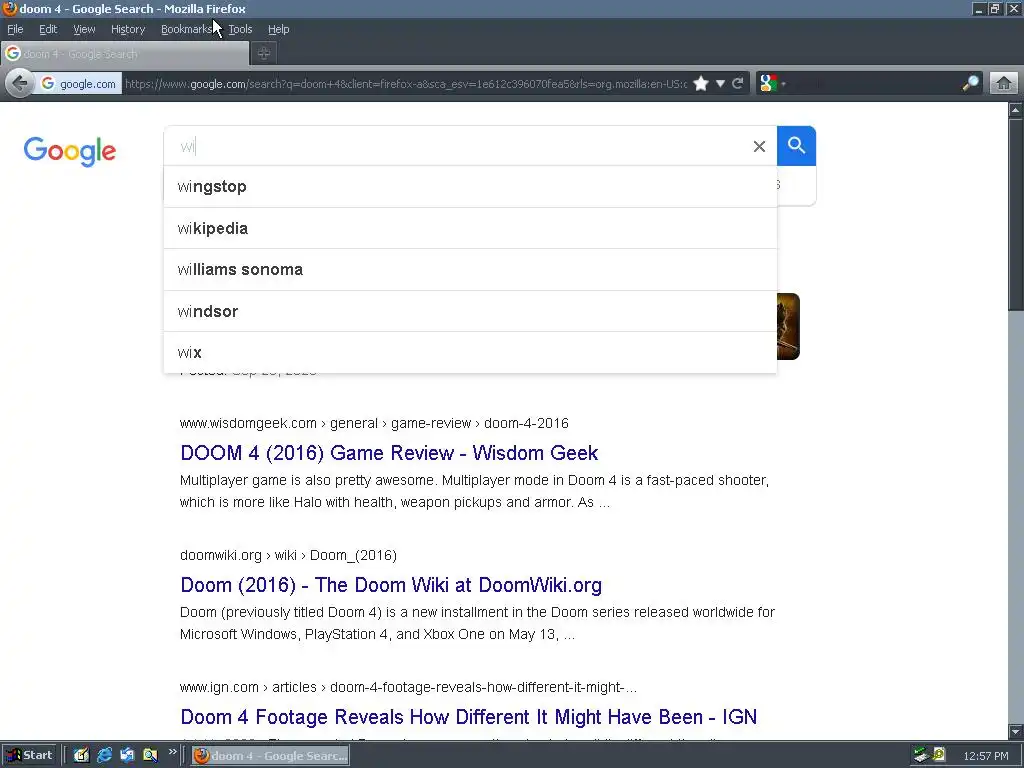Click the Google logo
Viewport: 1024px width, 768px height.
70,152
